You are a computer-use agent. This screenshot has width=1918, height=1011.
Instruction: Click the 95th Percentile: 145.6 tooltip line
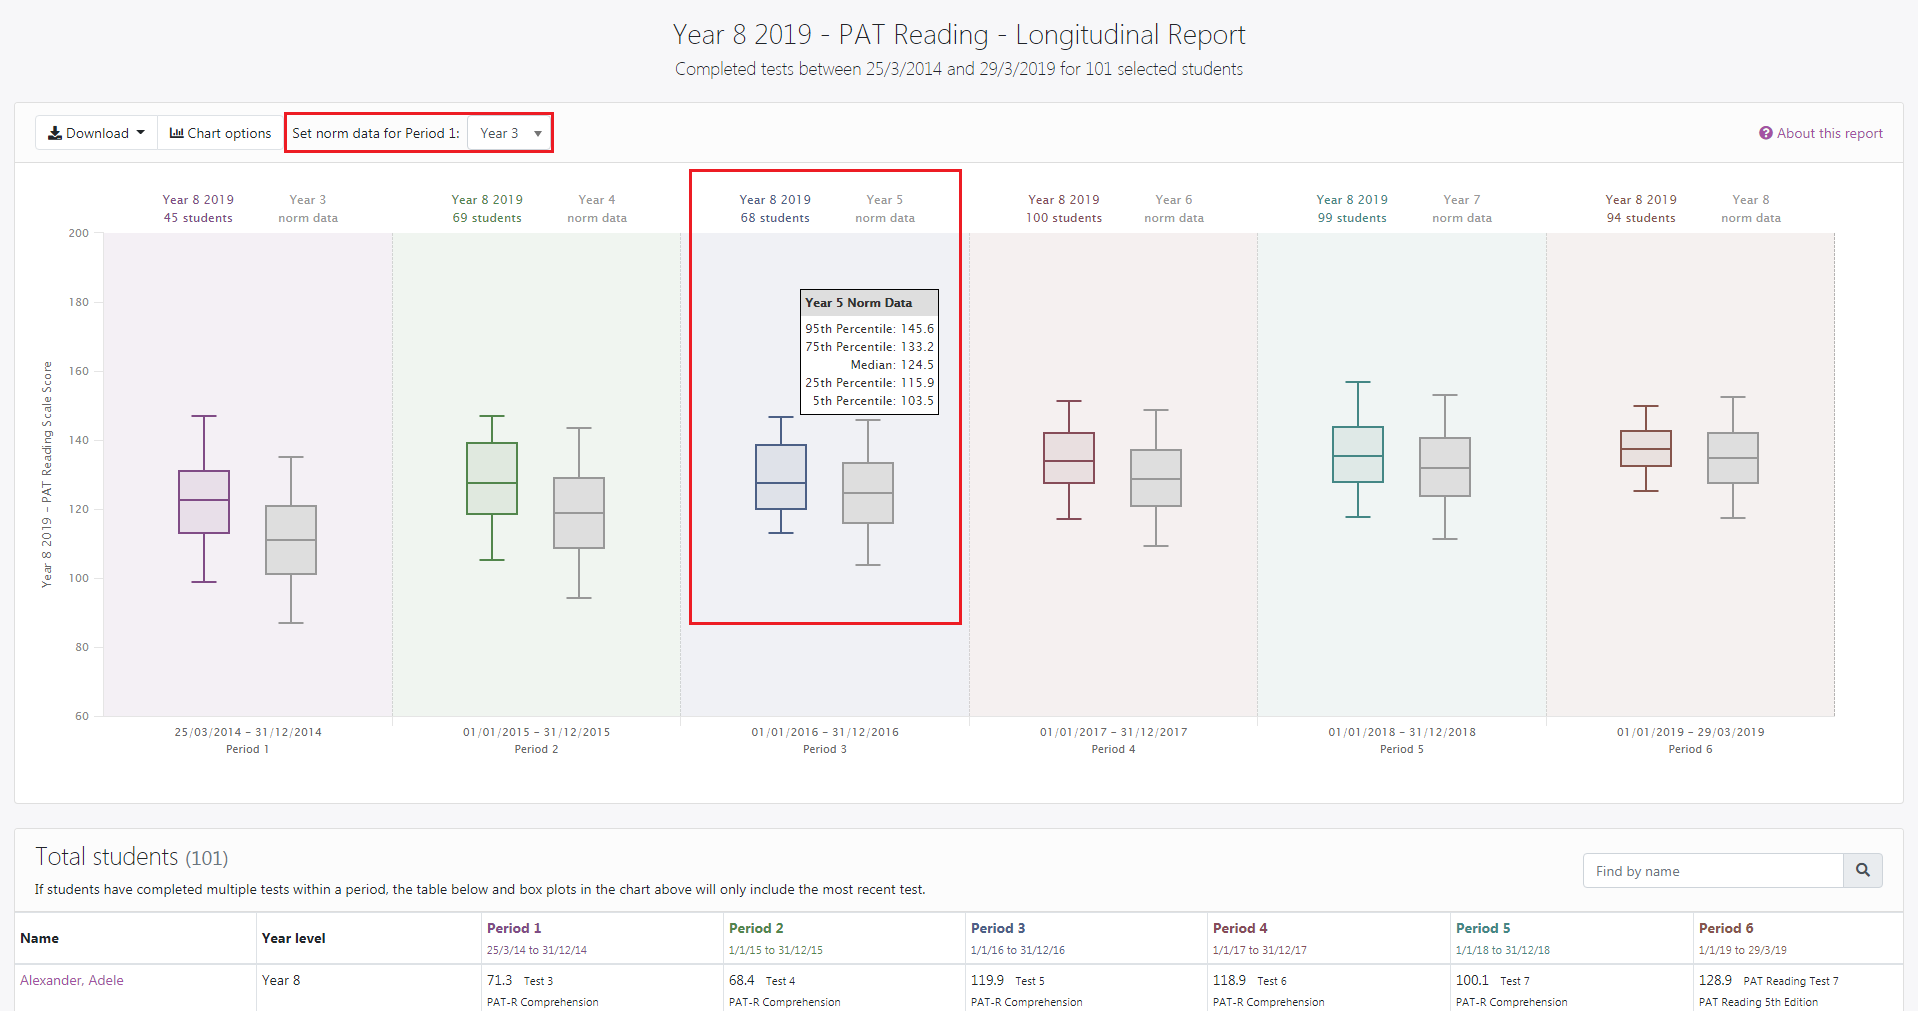tap(870, 329)
